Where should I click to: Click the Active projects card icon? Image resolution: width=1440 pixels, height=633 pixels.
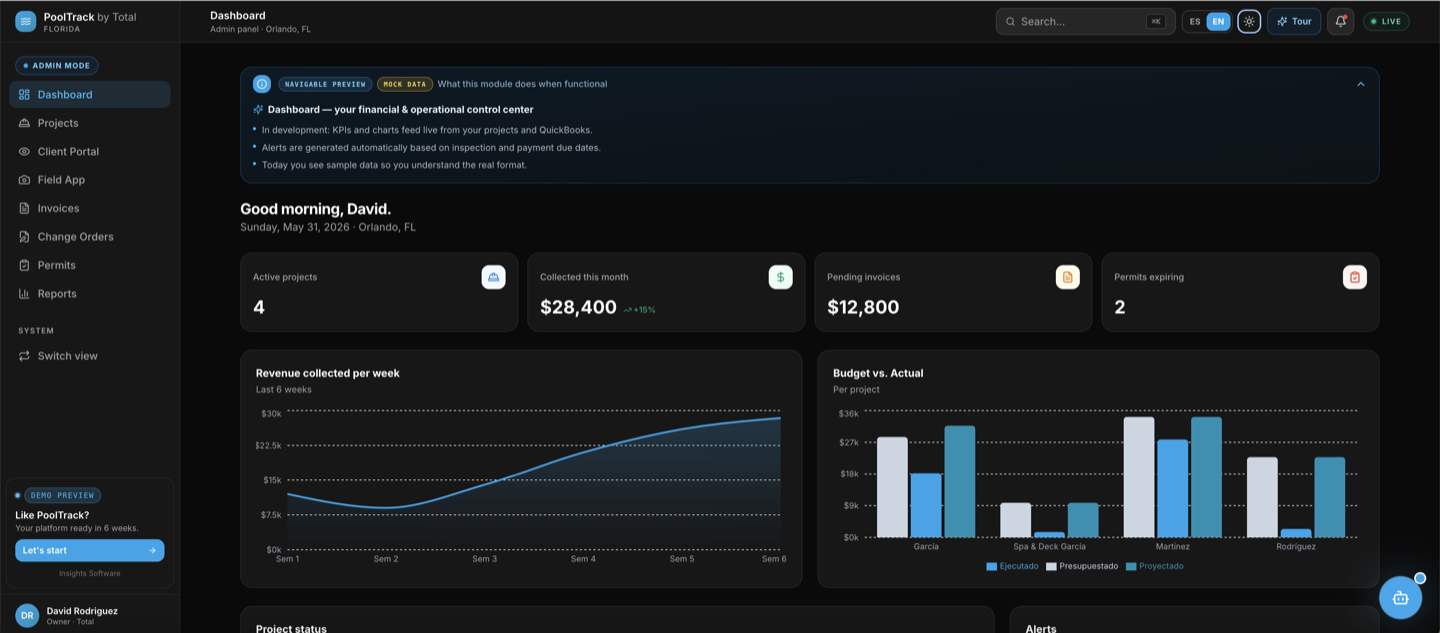(493, 277)
